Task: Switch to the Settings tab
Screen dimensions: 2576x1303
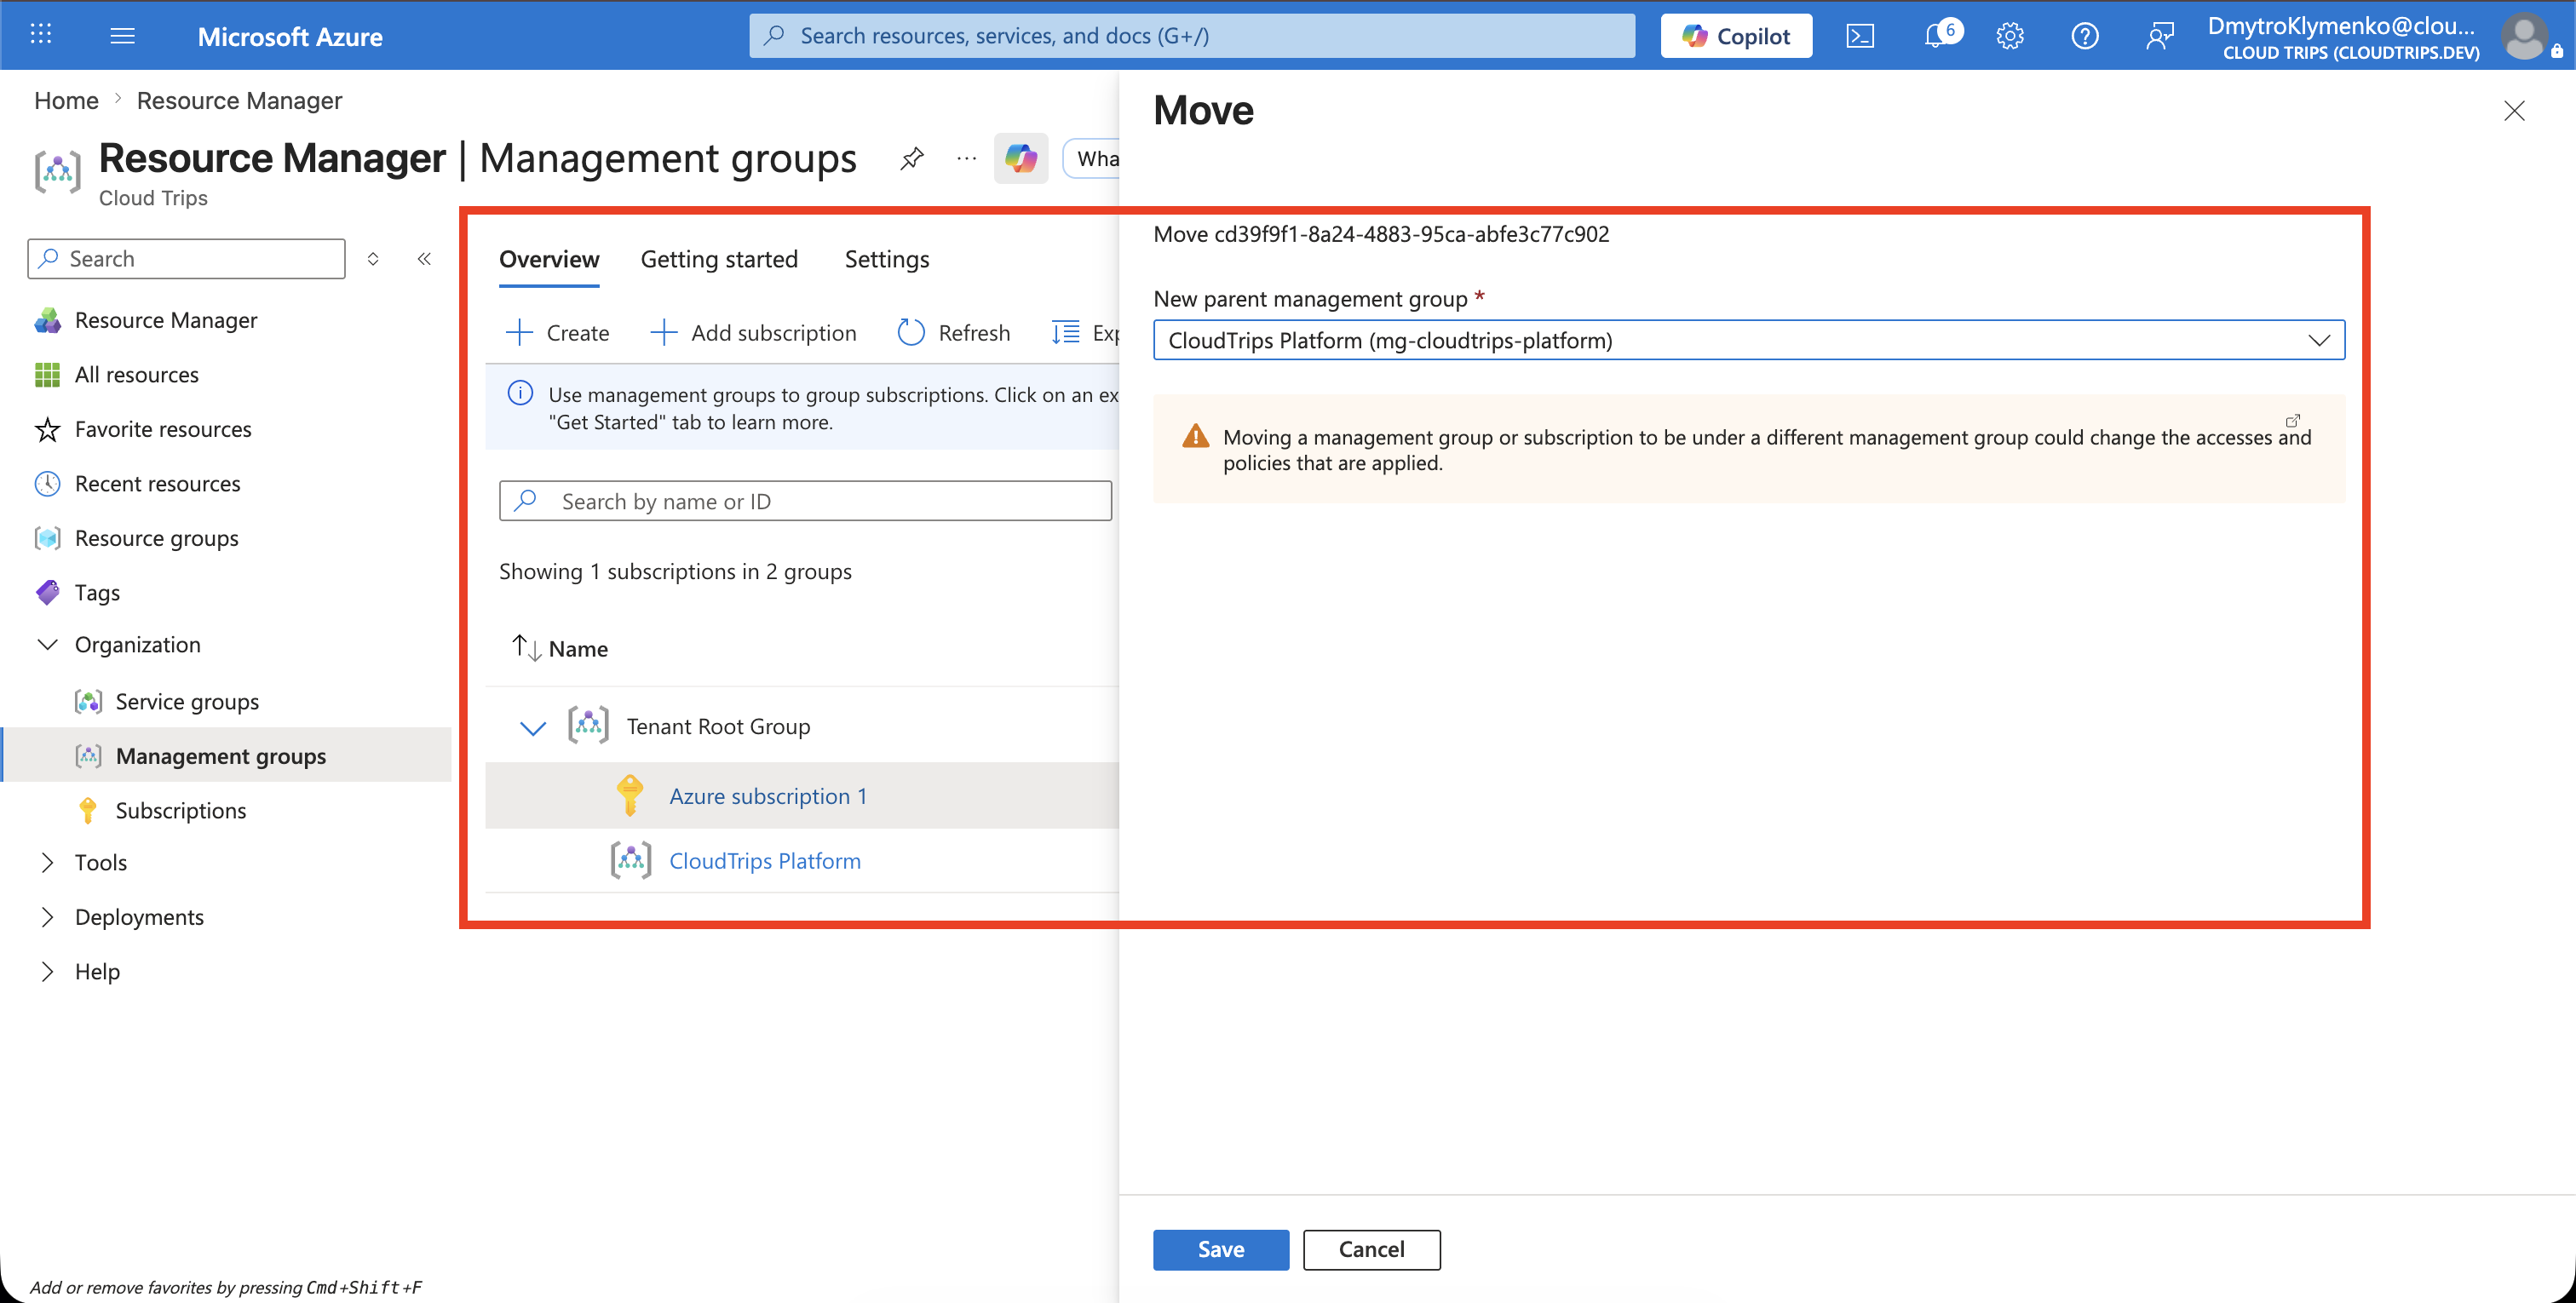Action: point(887,260)
